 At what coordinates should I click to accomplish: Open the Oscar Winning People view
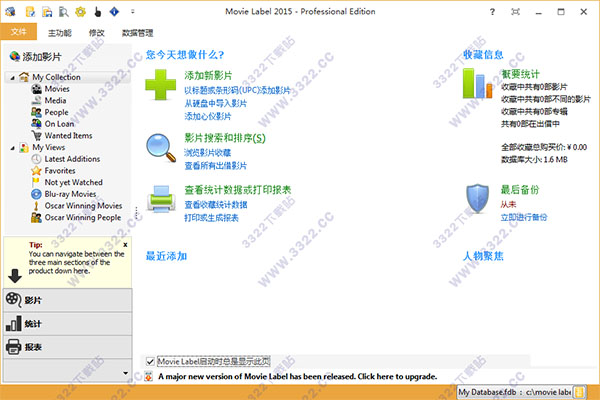pyautogui.click(x=83, y=217)
